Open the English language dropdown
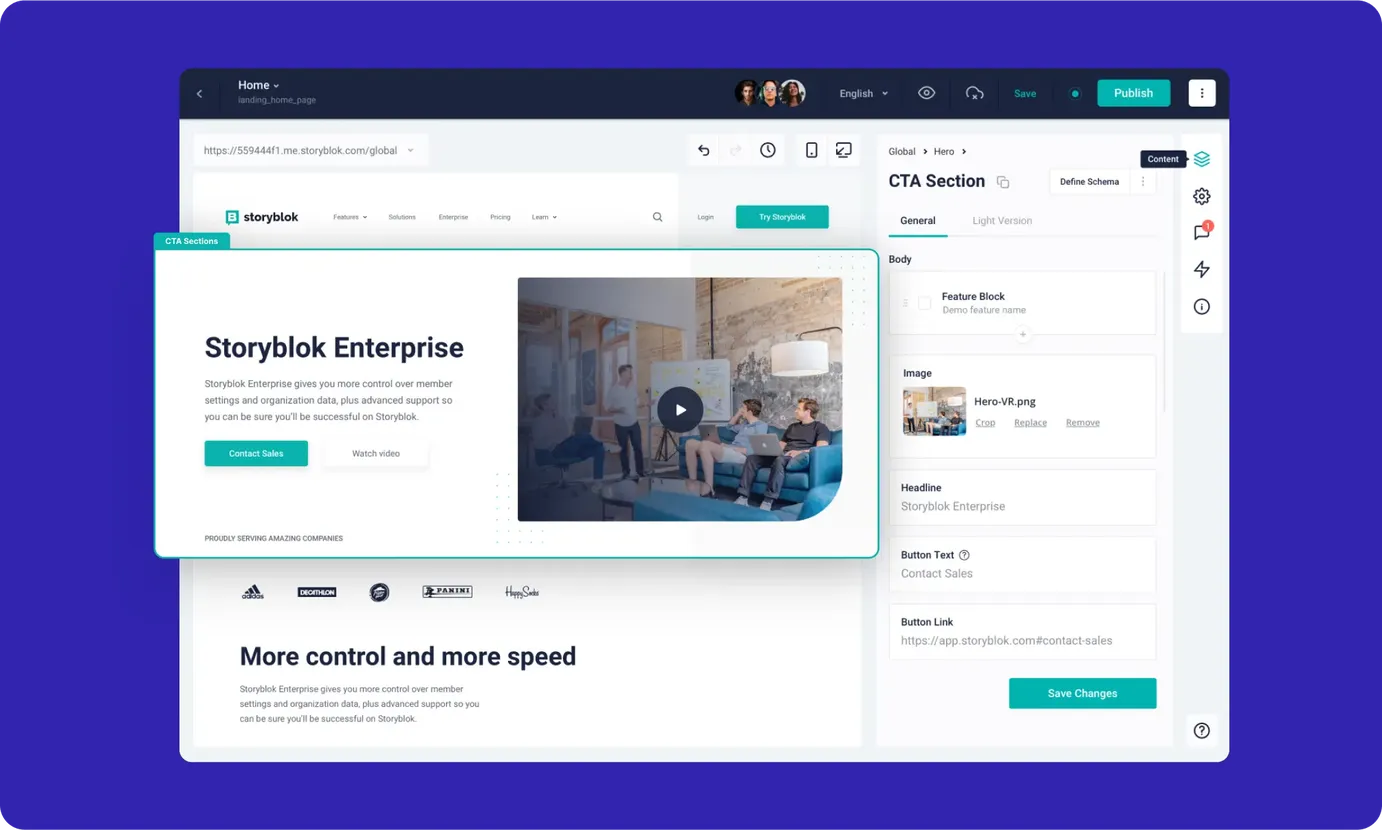The height and width of the screenshot is (830, 1382). pyautogui.click(x=864, y=93)
